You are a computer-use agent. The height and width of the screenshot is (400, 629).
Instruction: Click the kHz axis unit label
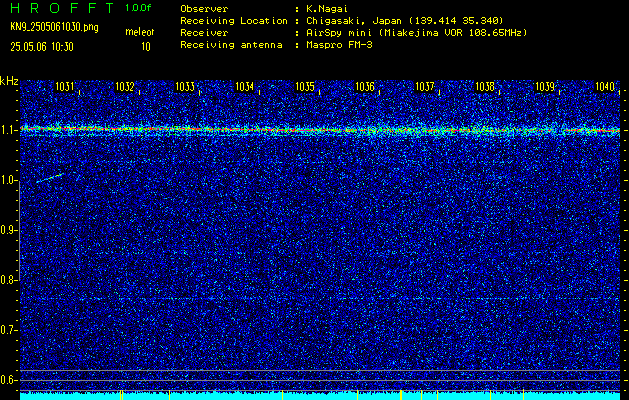[9, 81]
